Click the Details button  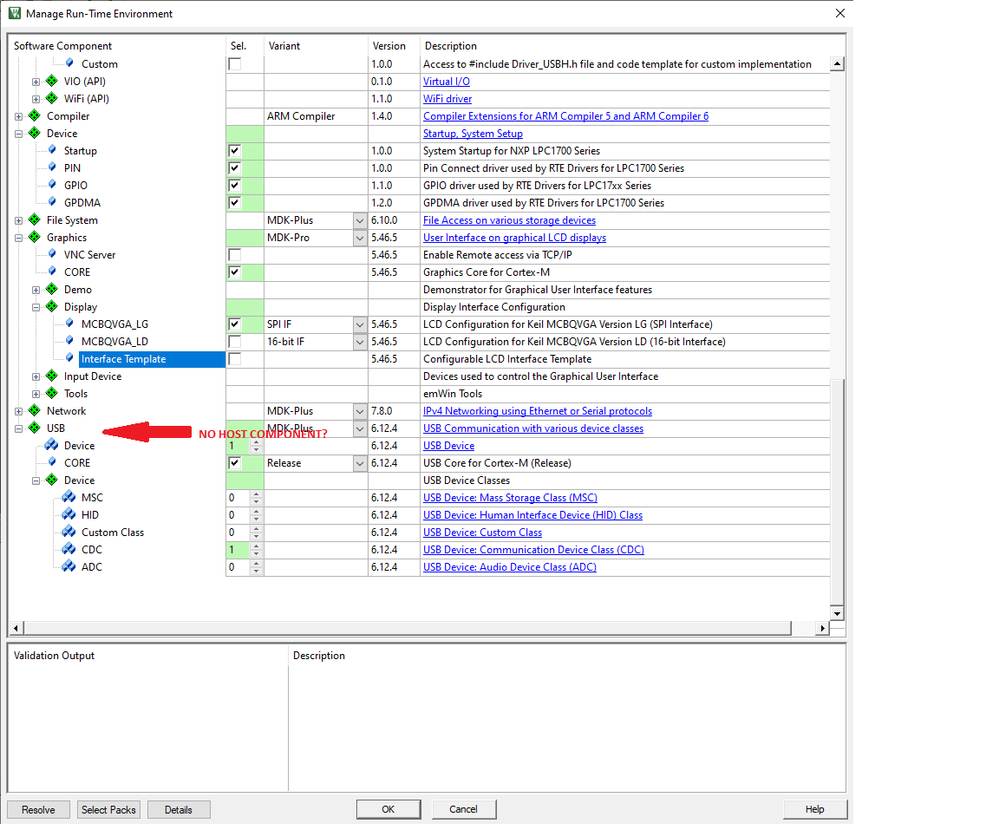[178, 809]
